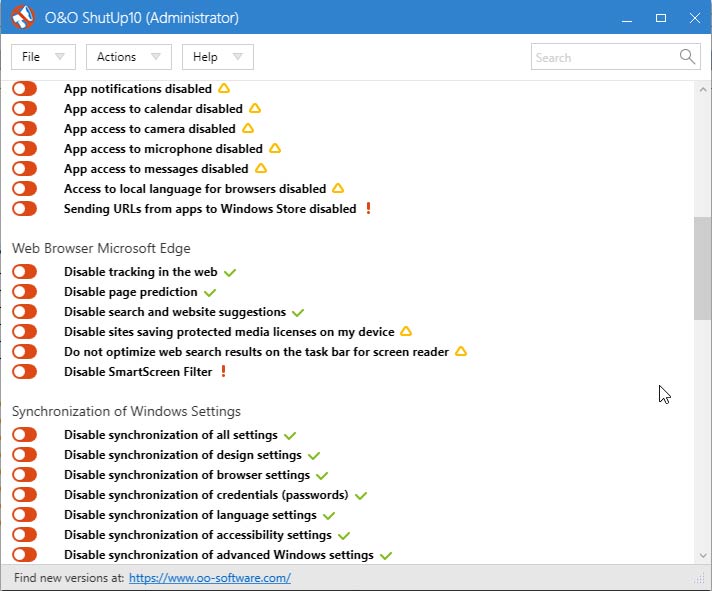Click the Disable SmartScreen Filter label

(138, 372)
